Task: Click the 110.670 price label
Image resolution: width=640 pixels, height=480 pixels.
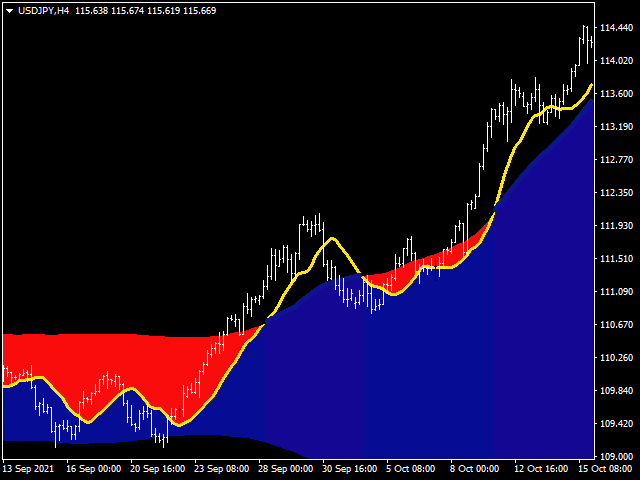Action: (616, 325)
